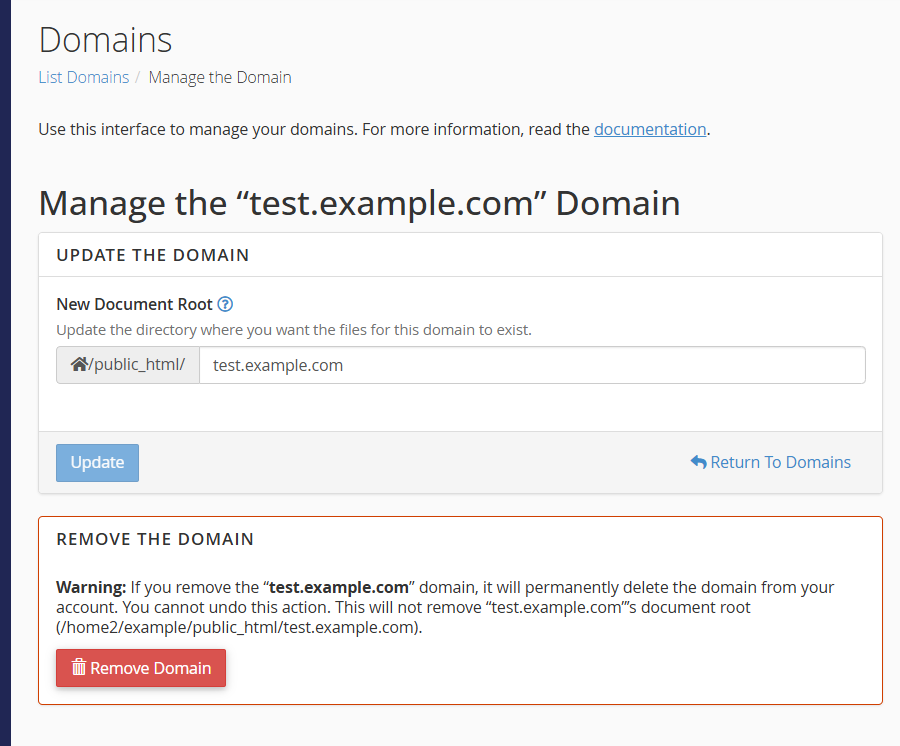This screenshot has height=746, width=900.
Task: Click the Manage the "test.example.com" Domain heading
Action: (359, 203)
